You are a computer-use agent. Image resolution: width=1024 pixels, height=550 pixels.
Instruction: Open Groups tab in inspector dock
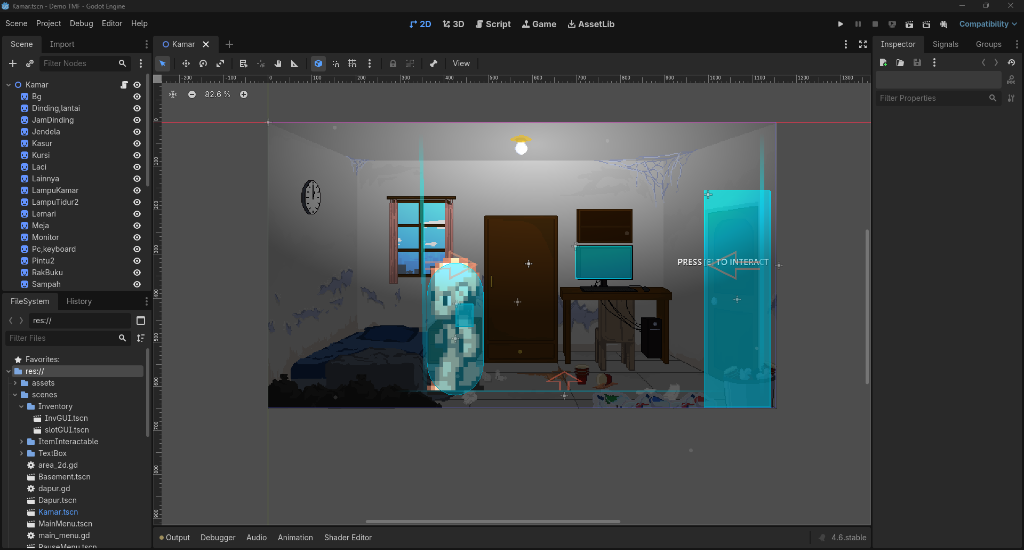click(x=988, y=44)
